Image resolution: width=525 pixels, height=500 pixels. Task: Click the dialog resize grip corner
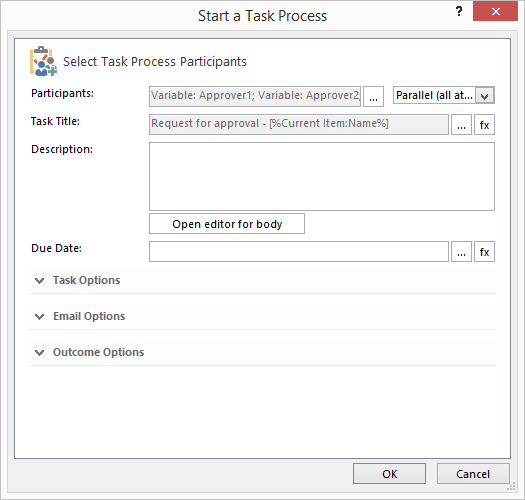click(511, 487)
